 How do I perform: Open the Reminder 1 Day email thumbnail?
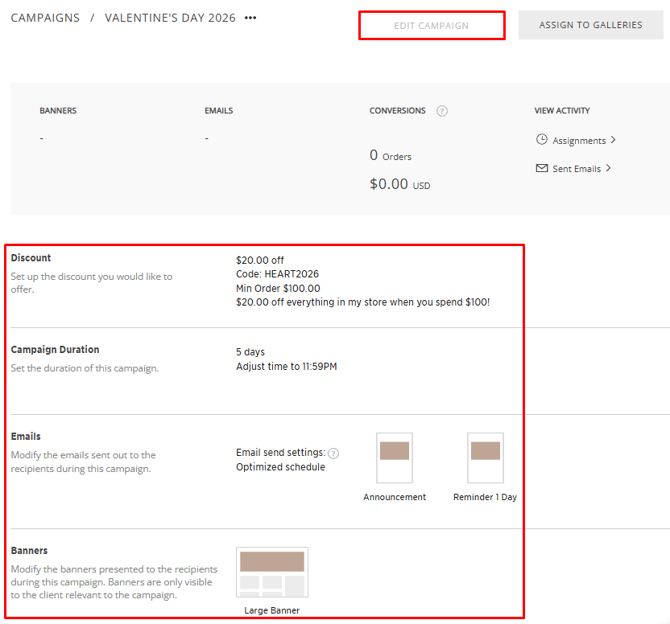coord(485,458)
